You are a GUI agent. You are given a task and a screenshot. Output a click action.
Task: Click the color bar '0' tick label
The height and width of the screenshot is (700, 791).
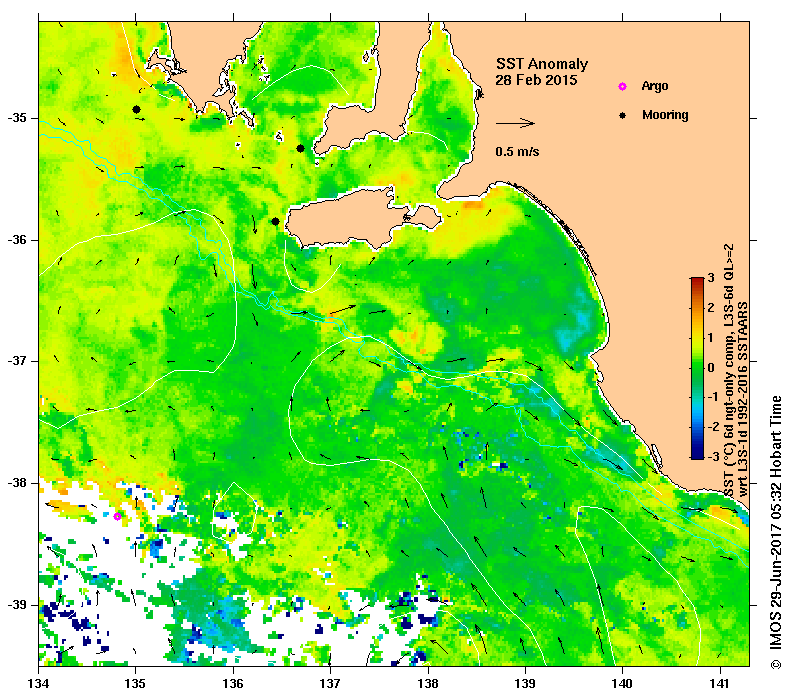coord(711,367)
